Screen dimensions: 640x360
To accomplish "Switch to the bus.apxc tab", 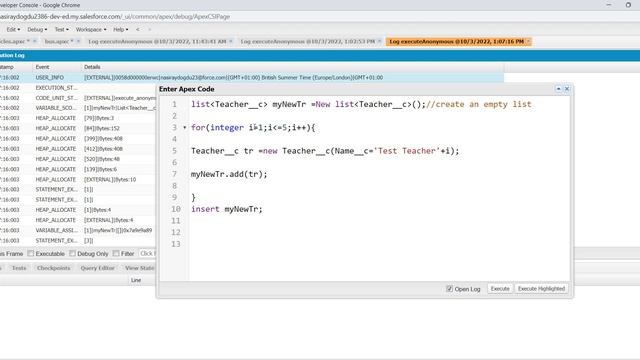I will tap(59, 41).
